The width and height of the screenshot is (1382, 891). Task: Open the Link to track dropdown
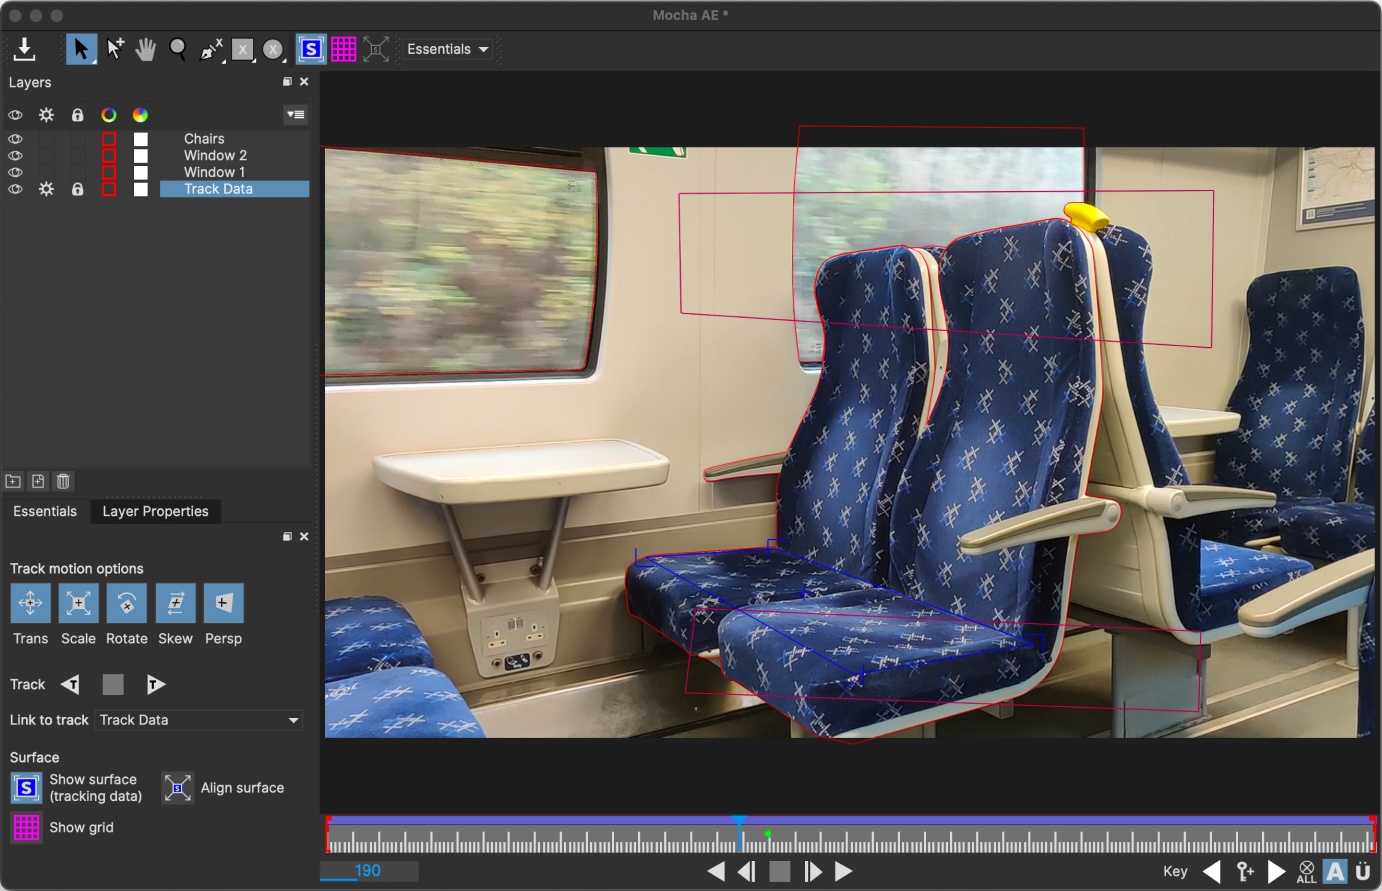click(199, 720)
